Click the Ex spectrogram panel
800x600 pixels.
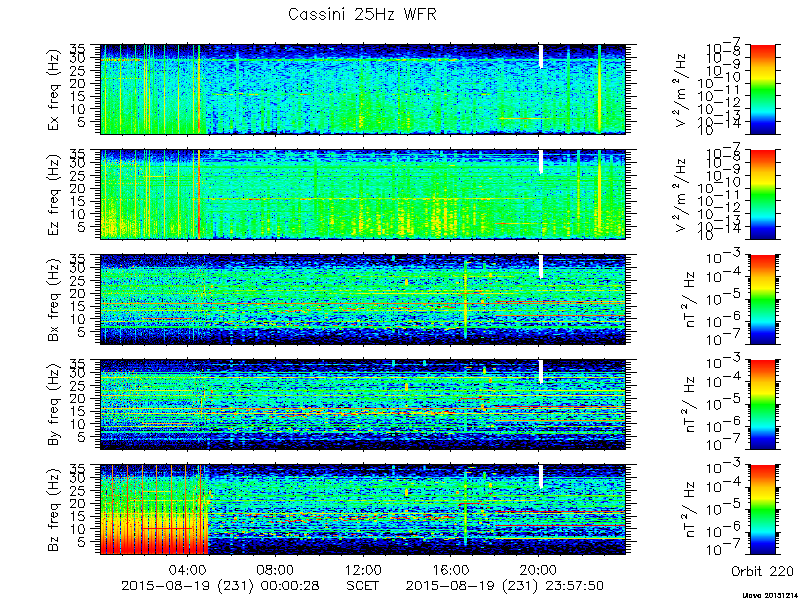(x=363, y=89)
